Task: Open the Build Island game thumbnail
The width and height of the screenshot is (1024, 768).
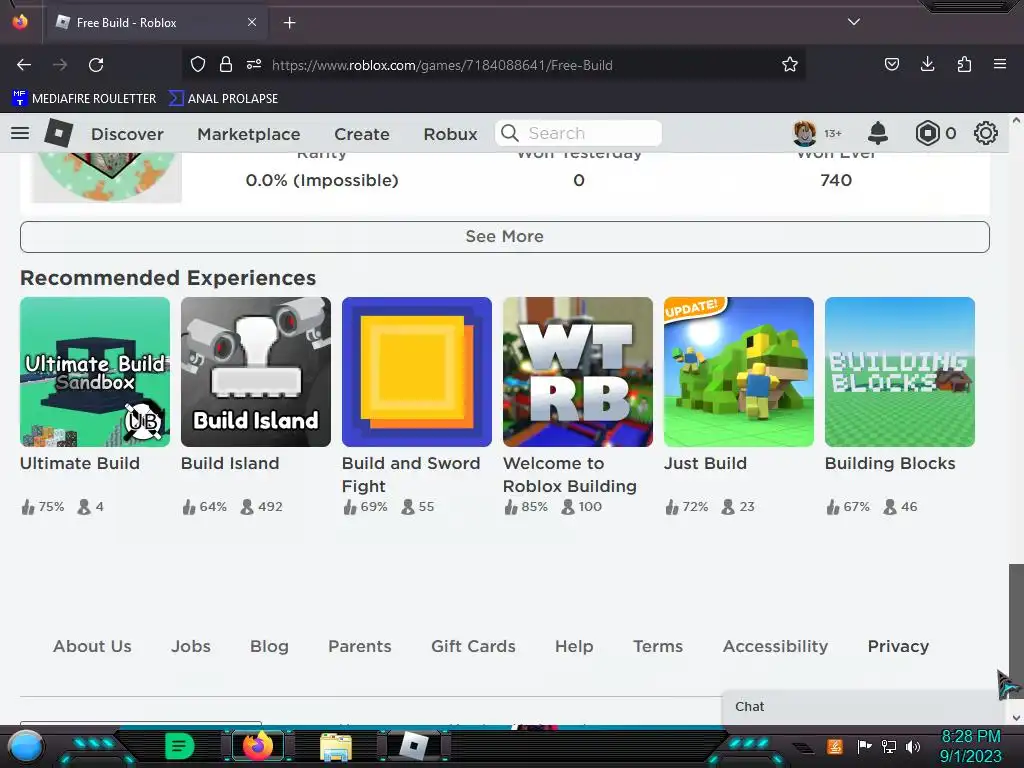Action: click(x=256, y=372)
